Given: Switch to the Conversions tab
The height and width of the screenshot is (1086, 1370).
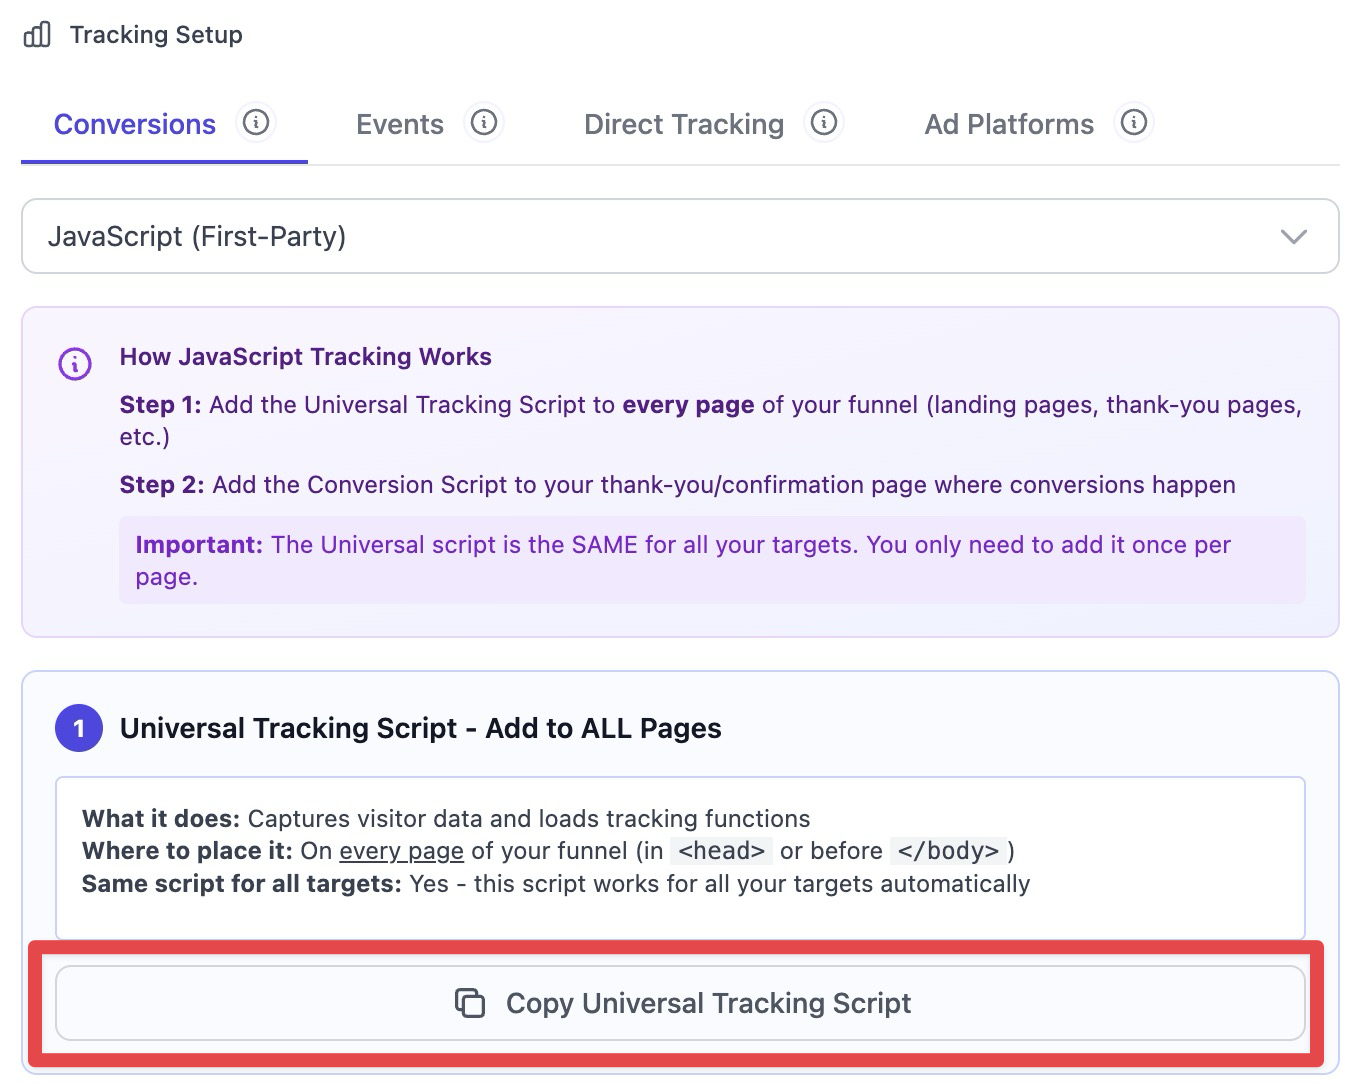Looking at the screenshot, I should click(x=135, y=124).
